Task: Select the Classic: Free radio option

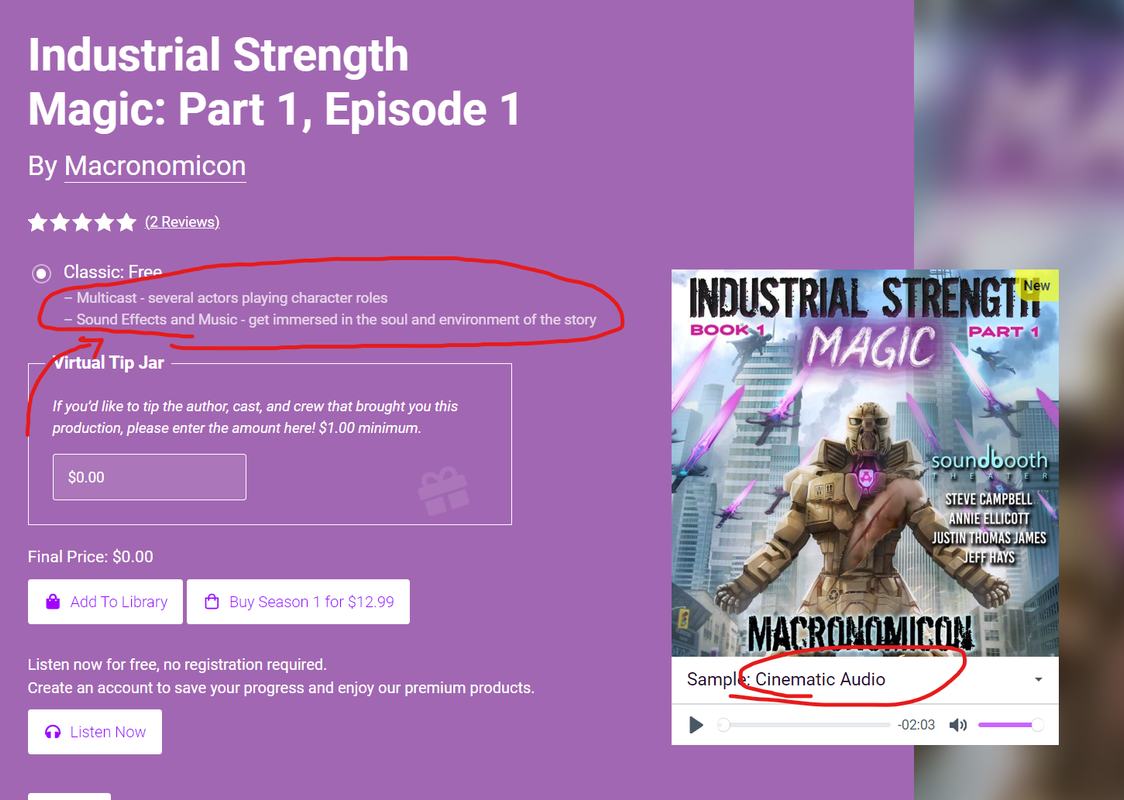Action: click(x=42, y=273)
